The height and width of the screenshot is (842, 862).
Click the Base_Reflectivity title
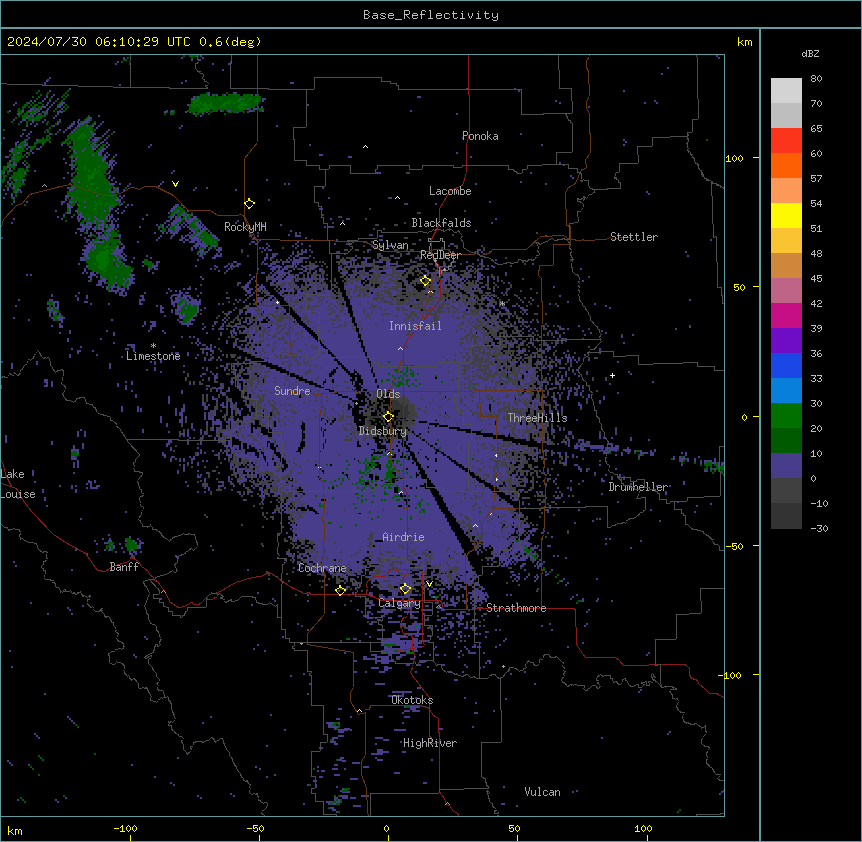click(431, 15)
